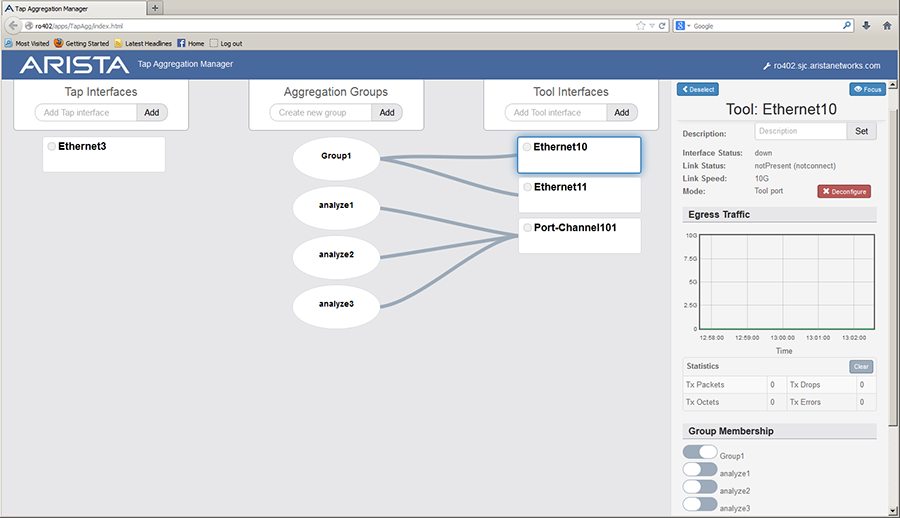Open the Getting Started bookmark
900x518 pixels.
(x=82, y=43)
